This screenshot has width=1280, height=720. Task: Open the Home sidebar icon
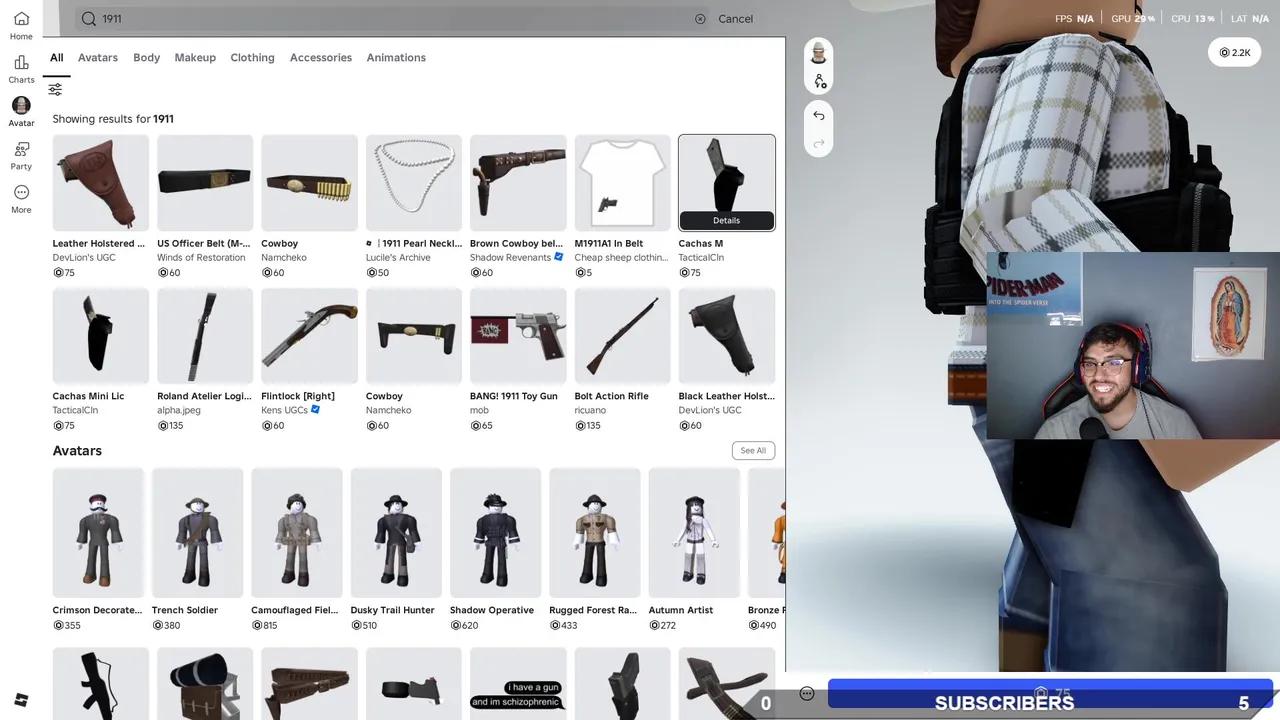point(21,25)
